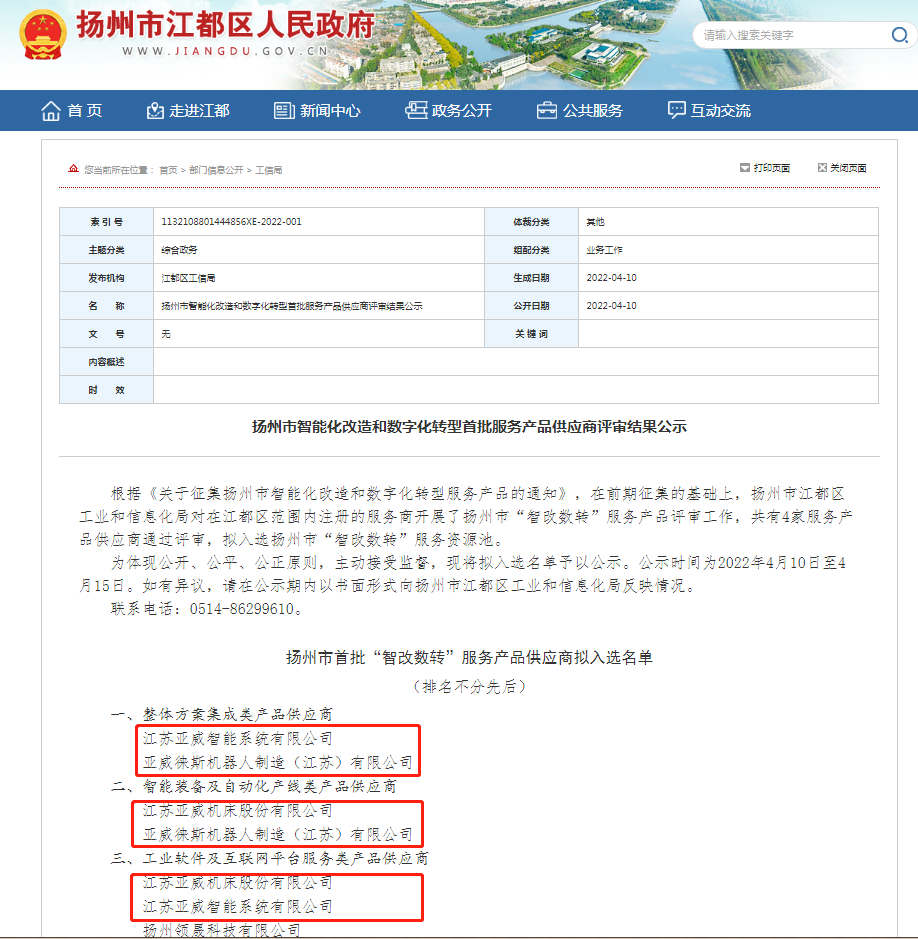Select the 公共服务 navigation item
Image resolution: width=918 pixels, height=939 pixels.
(x=592, y=111)
